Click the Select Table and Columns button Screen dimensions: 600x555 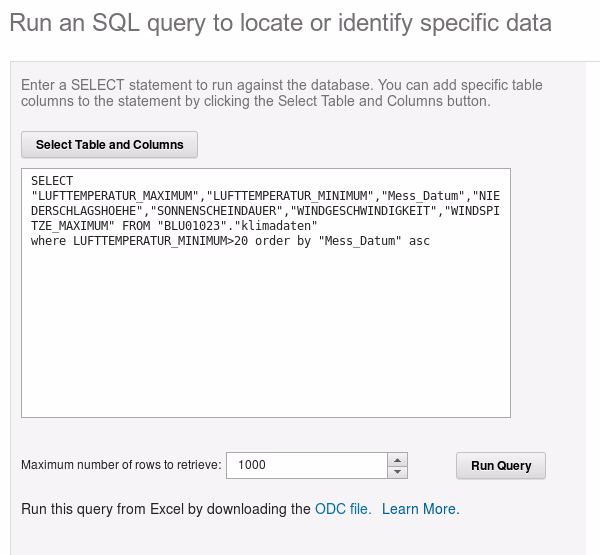point(110,145)
